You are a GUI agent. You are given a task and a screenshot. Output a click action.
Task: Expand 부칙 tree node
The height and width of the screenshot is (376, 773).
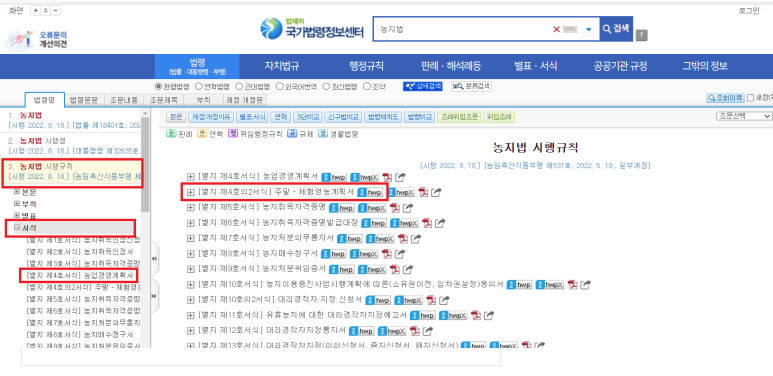coord(17,204)
